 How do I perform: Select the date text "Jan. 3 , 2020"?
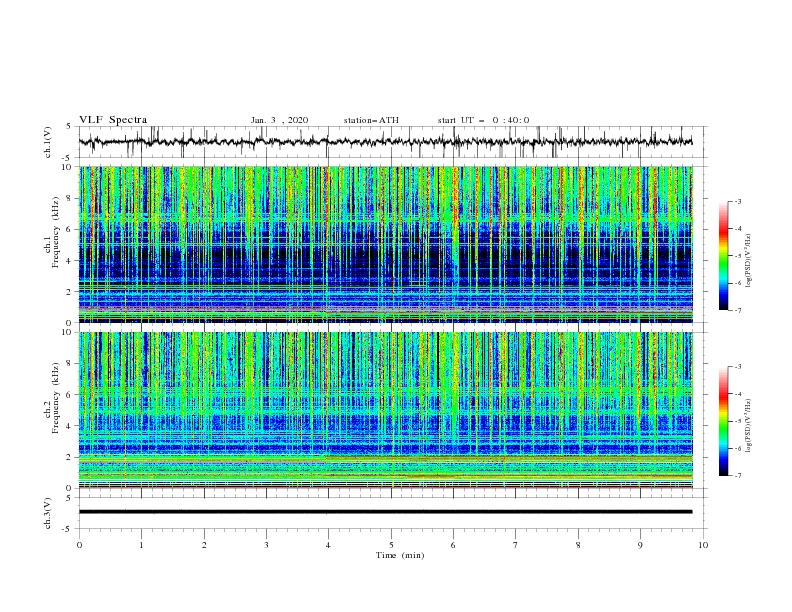[279, 120]
